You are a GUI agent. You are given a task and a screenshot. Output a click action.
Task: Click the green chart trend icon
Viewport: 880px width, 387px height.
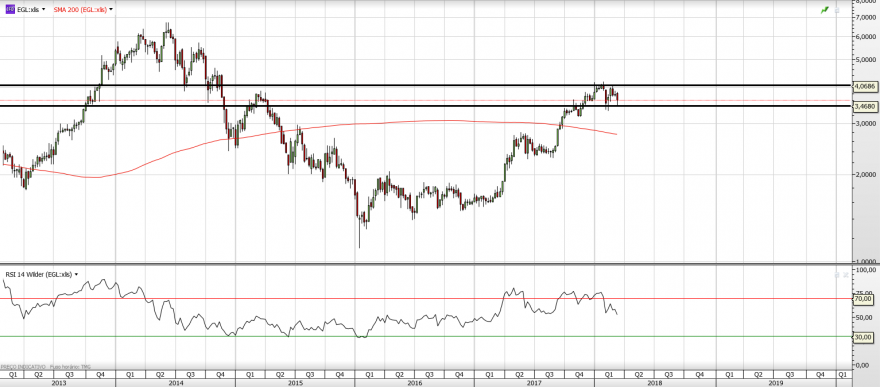pyautogui.click(x=825, y=10)
